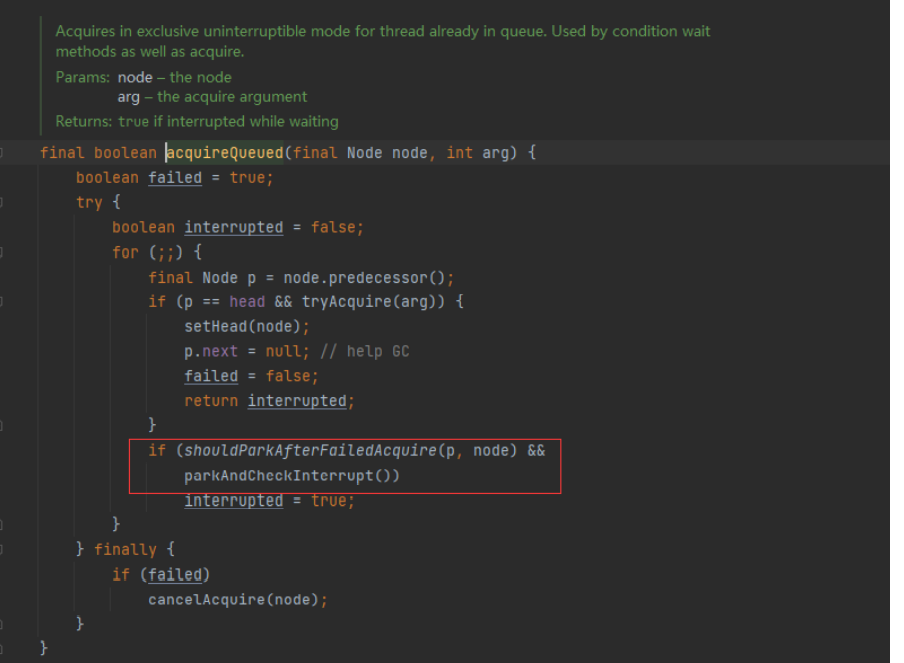Click the 'try' keyword
This screenshot has height=663, width=904.
[x=89, y=202]
